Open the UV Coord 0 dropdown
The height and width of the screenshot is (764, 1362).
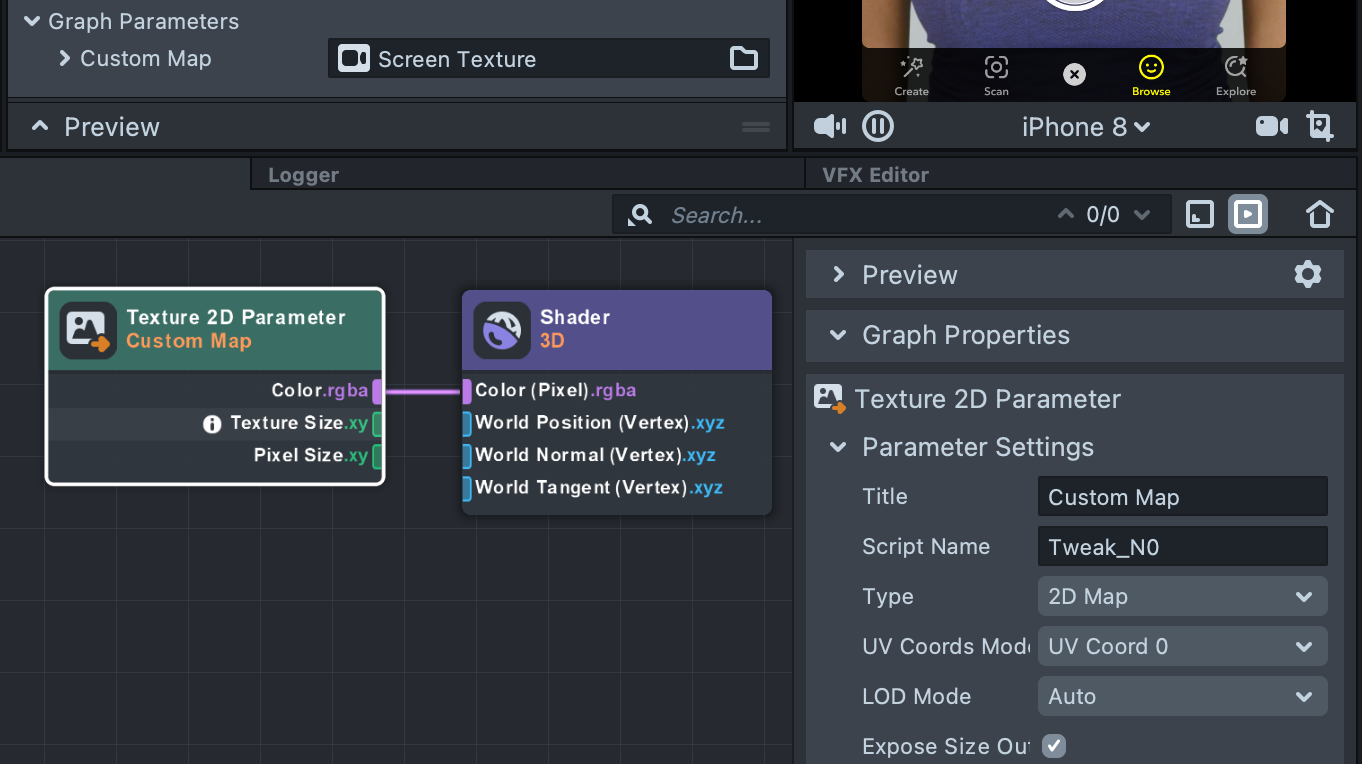[x=1182, y=647]
